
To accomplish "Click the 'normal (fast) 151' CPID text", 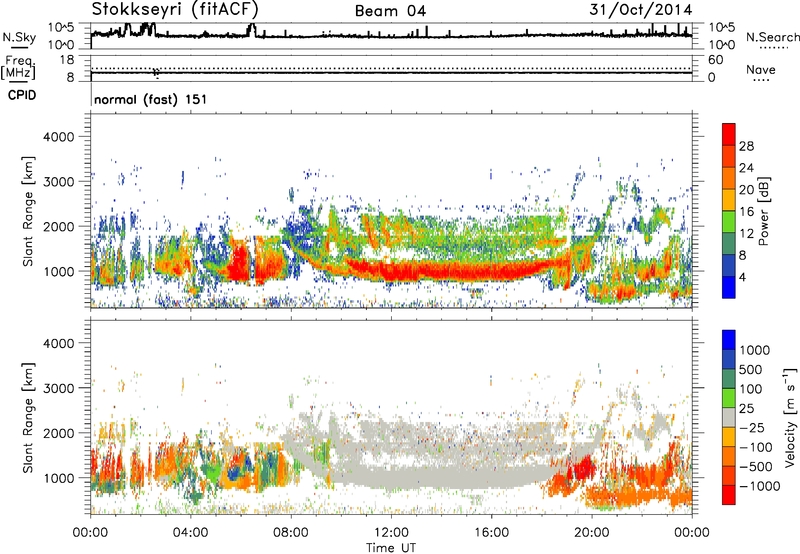I will (x=151, y=99).
